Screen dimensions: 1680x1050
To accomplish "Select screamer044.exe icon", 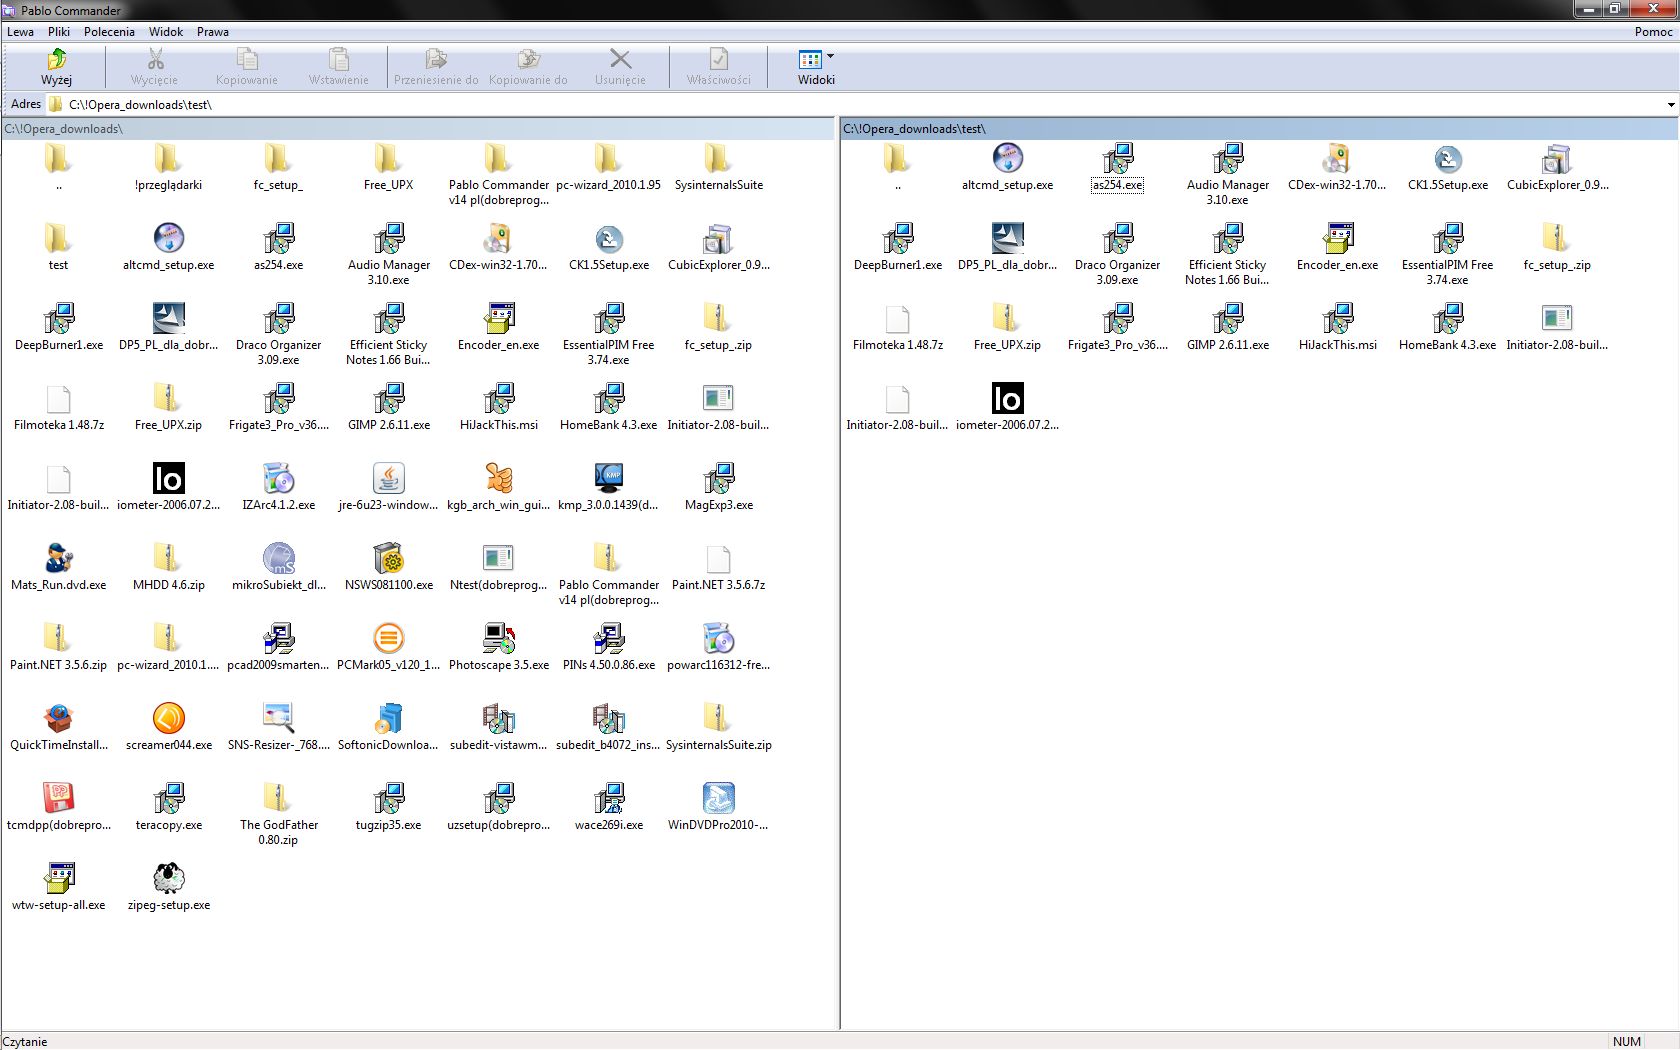I will point(168,719).
